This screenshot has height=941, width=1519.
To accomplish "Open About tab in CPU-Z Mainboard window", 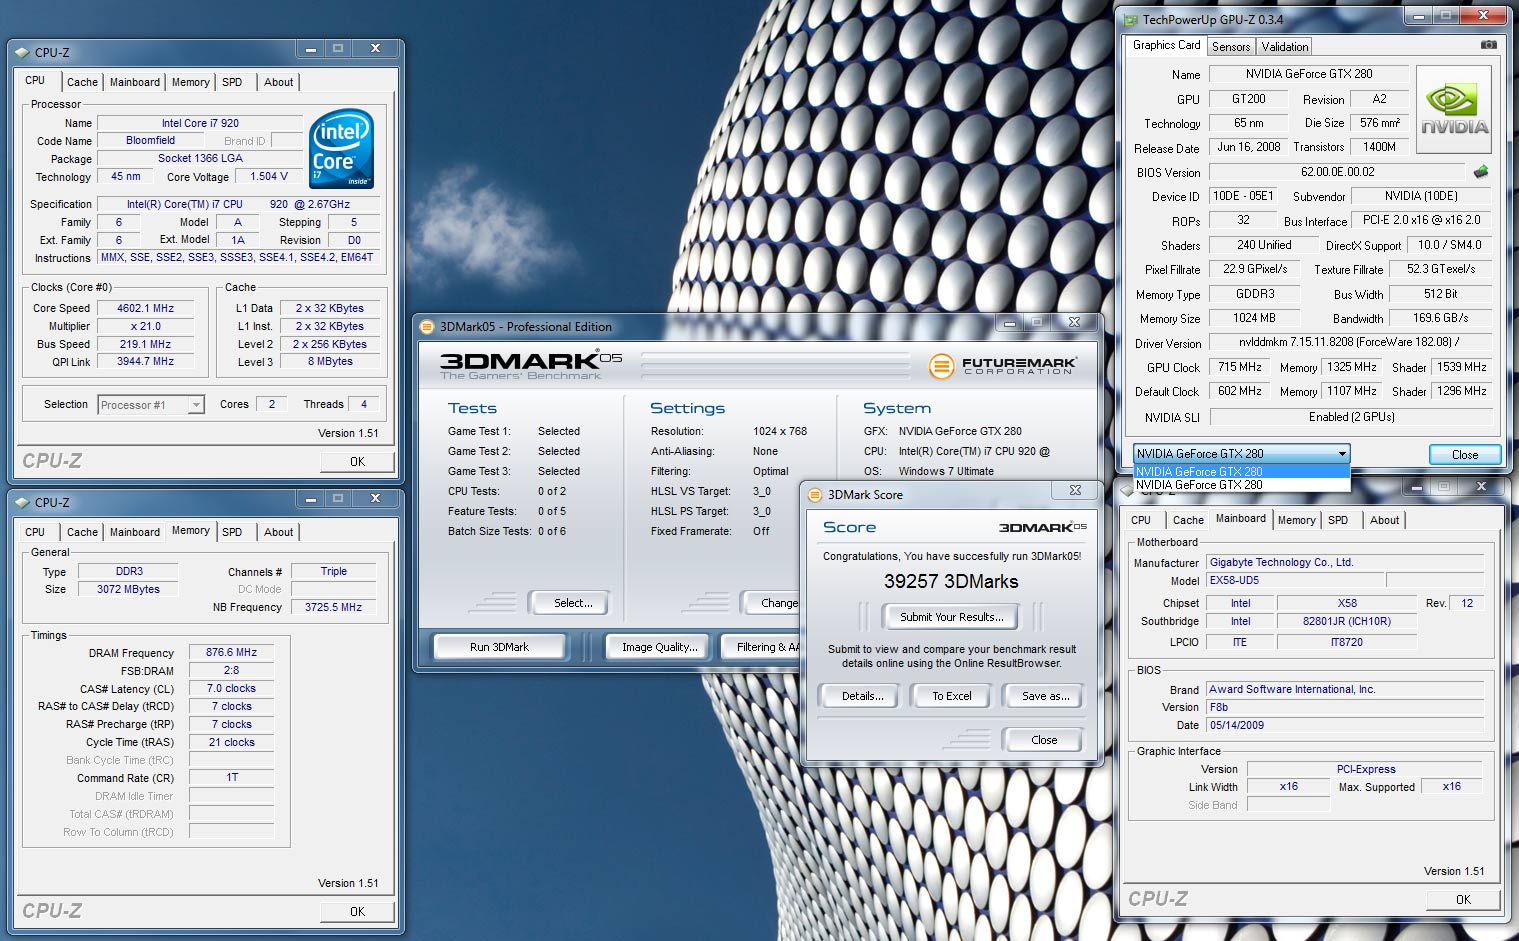I will click(1384, 520).
